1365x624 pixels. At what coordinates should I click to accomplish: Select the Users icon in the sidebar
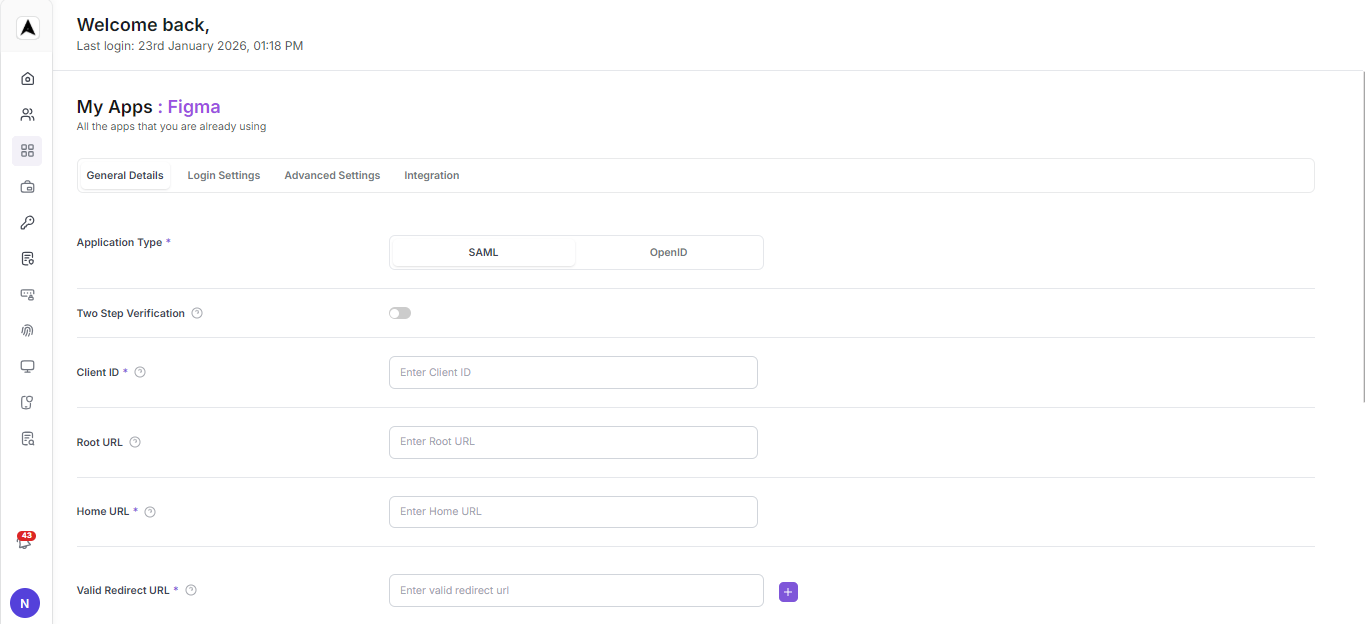(27, 114)
